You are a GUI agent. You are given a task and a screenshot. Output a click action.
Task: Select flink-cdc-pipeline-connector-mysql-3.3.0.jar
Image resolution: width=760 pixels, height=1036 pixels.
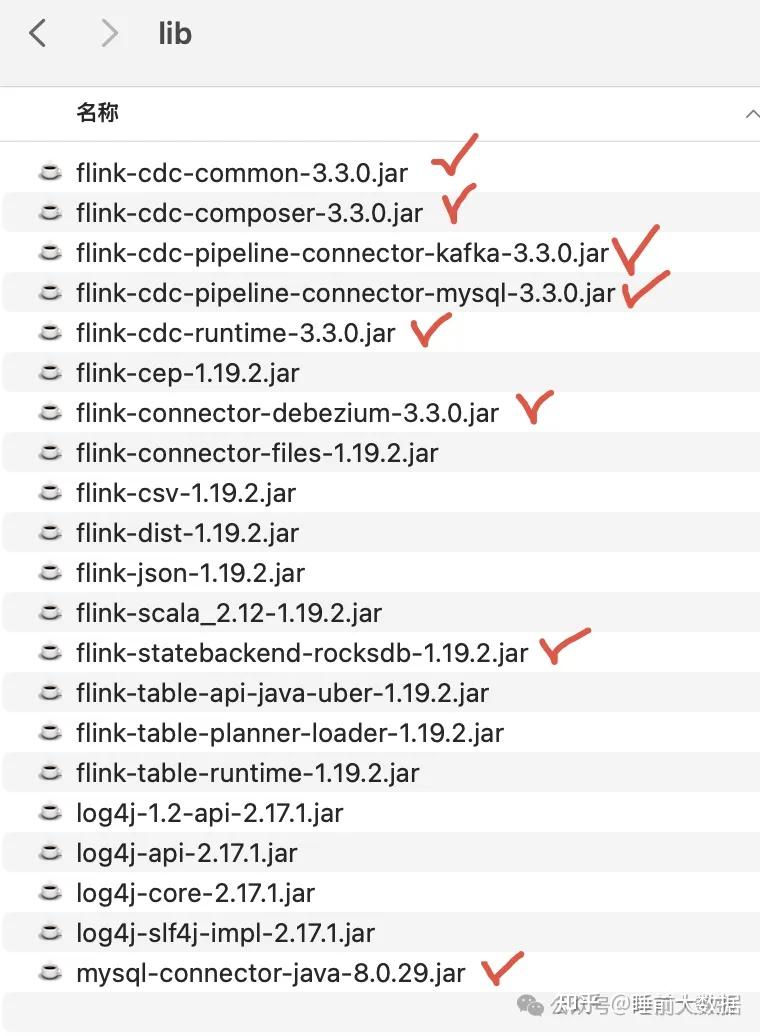pos(343,293)
